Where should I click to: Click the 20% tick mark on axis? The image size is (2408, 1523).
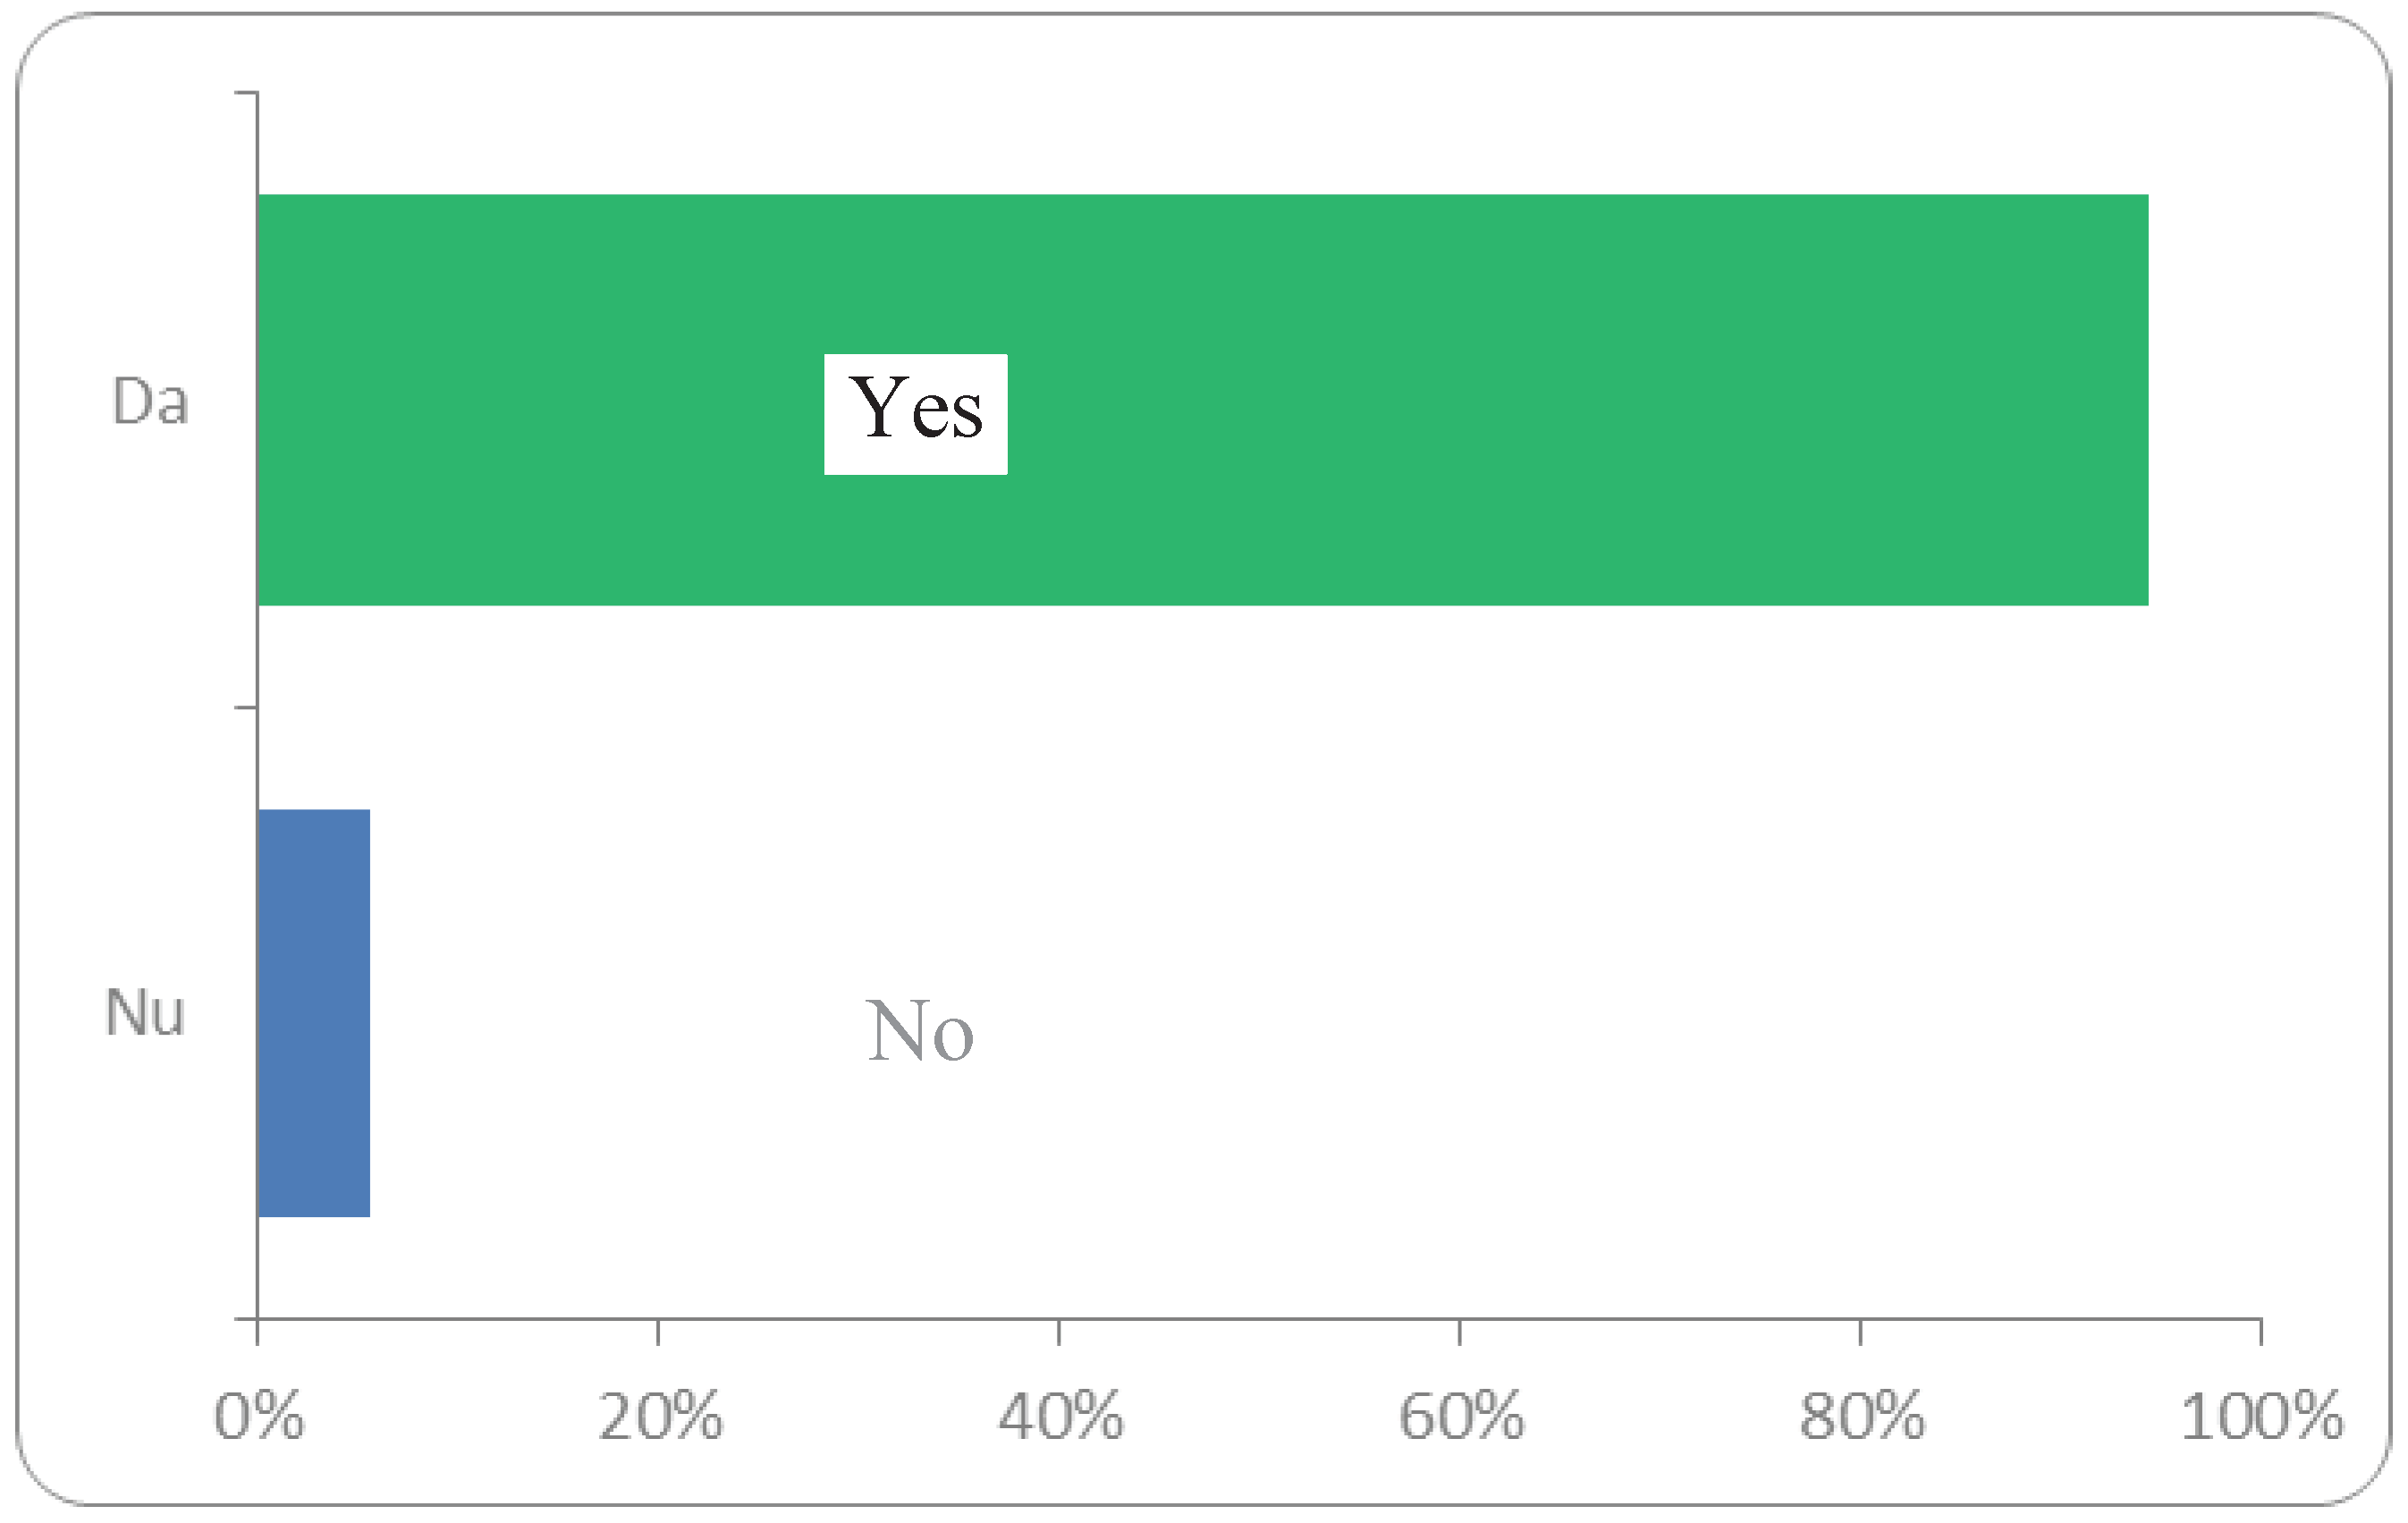pos(658,1332)
